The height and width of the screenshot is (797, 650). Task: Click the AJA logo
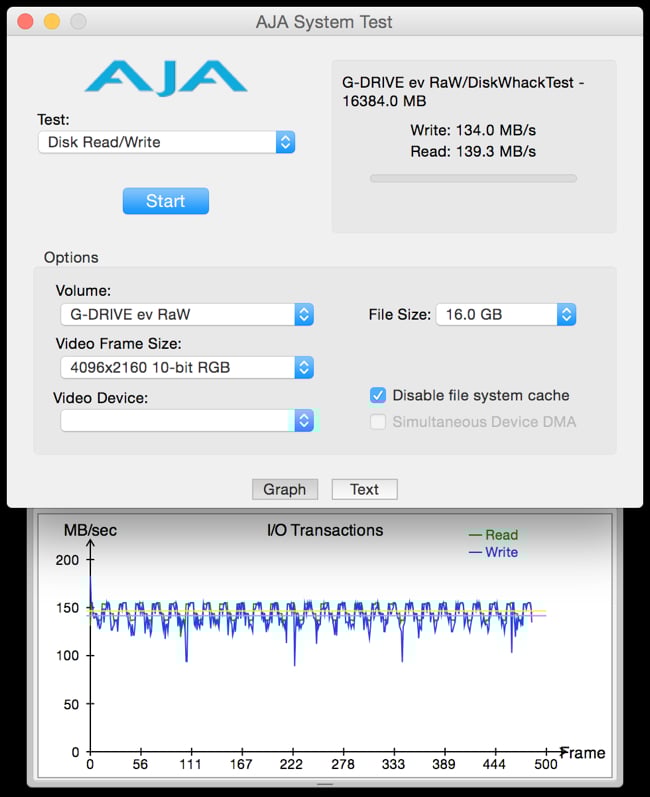point(166,77)
